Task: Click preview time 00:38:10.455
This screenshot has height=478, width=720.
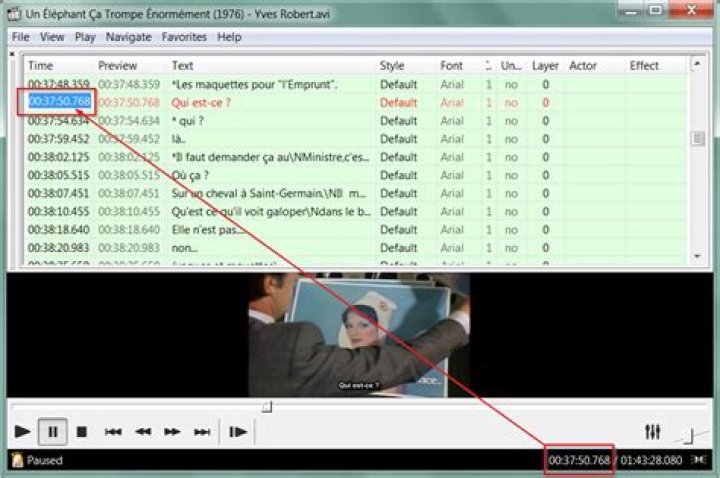Action: click(x=129, y=212)
